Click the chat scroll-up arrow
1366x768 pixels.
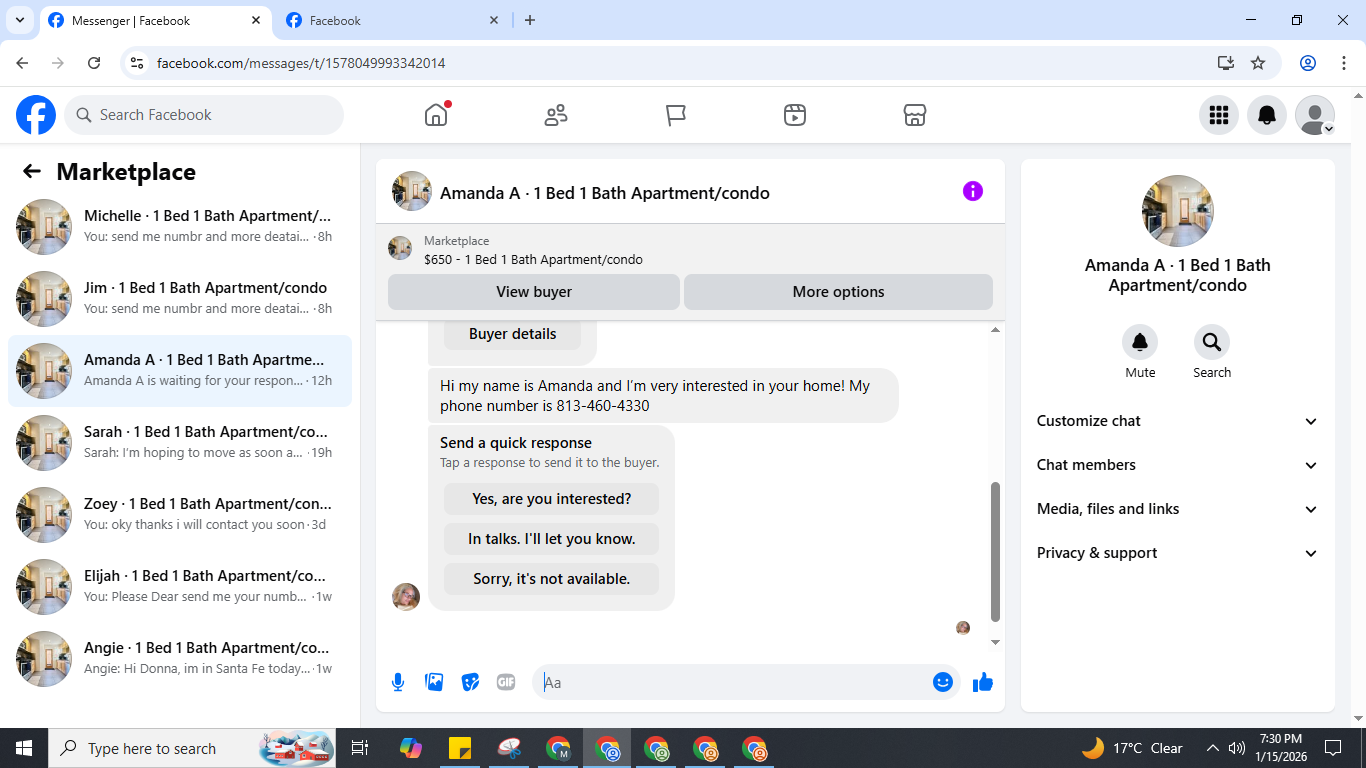(x=995, y=330)
